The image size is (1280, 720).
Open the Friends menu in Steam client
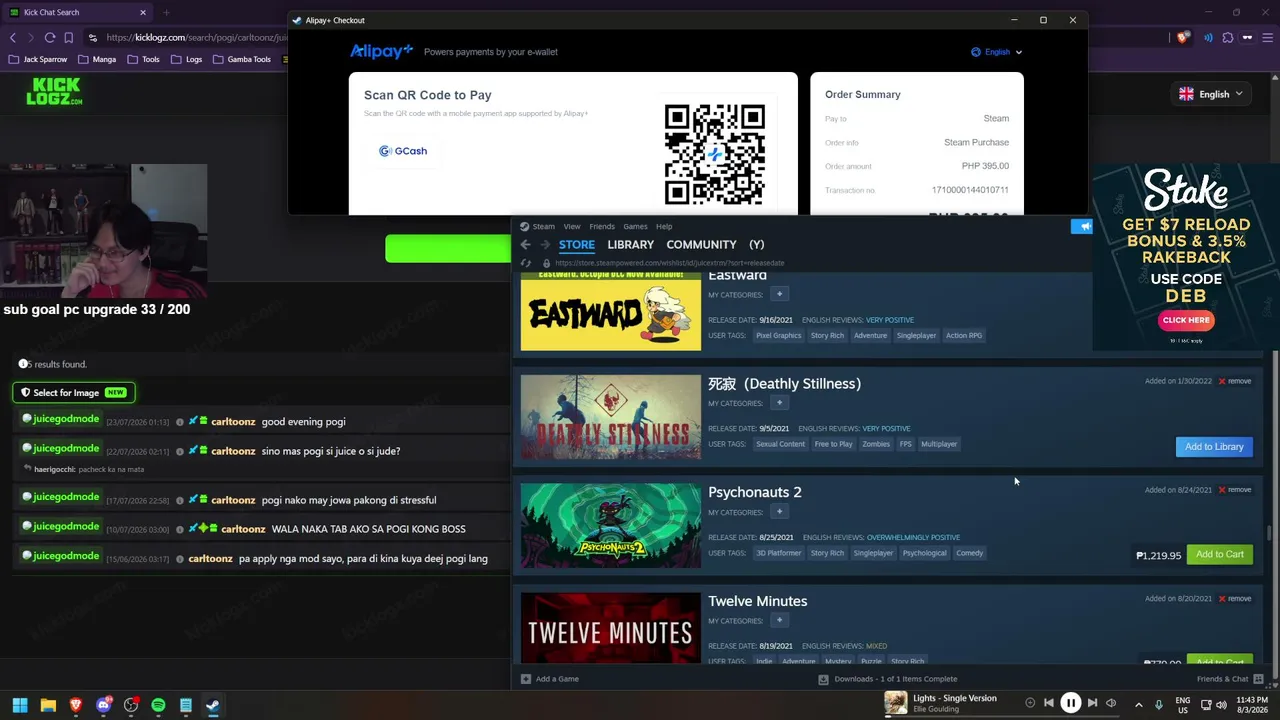coord(602,226)
